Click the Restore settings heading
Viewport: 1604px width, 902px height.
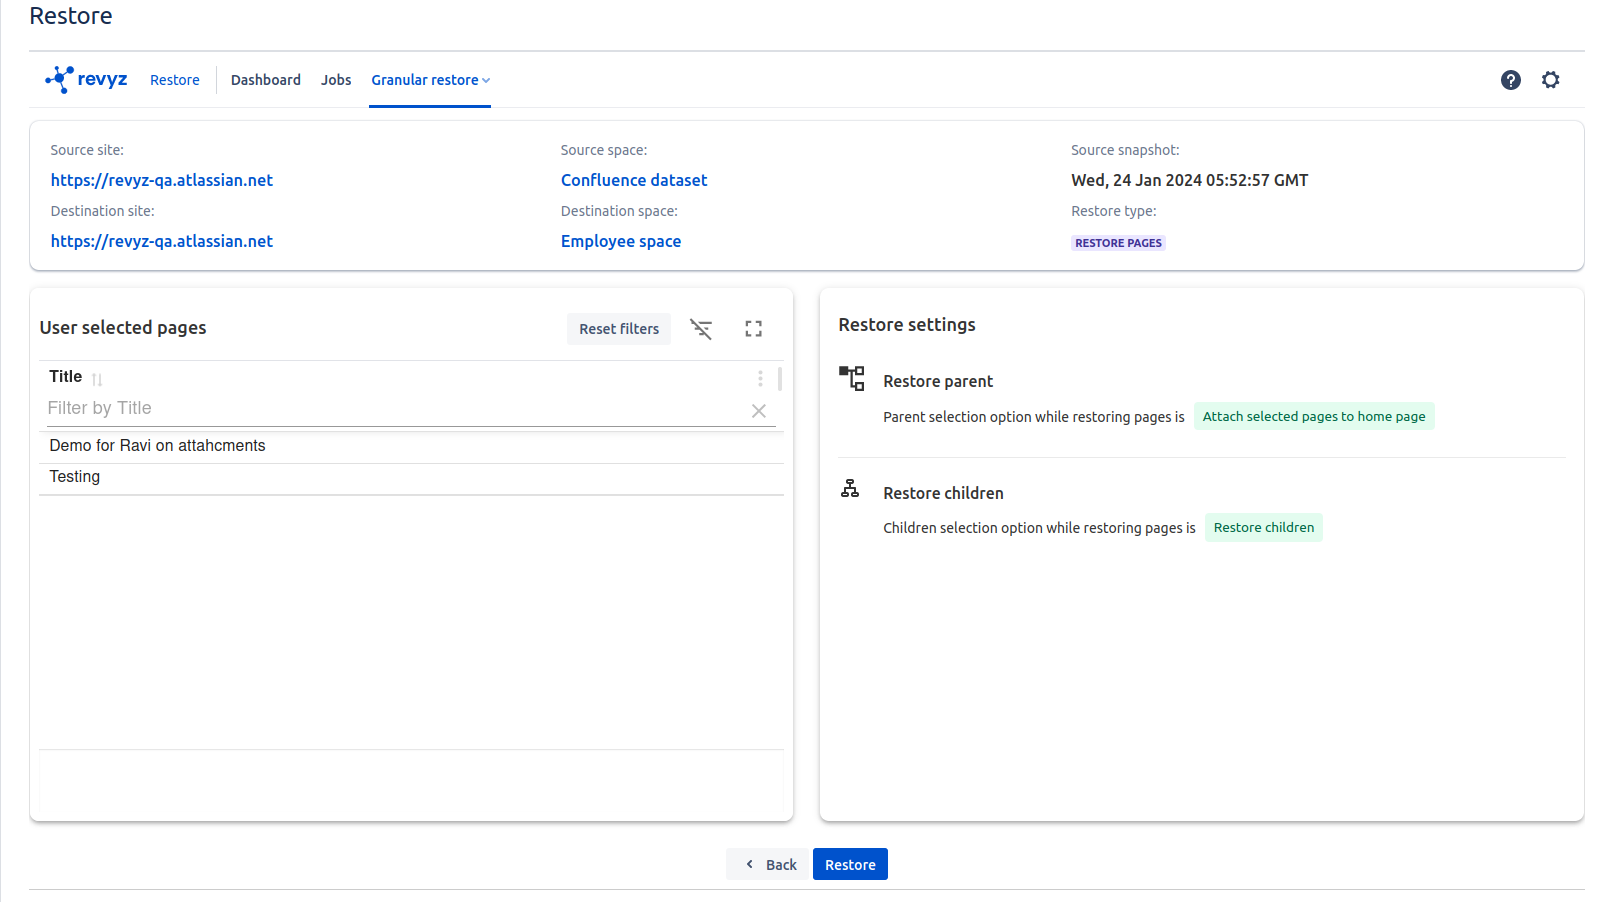coord(907,325)
